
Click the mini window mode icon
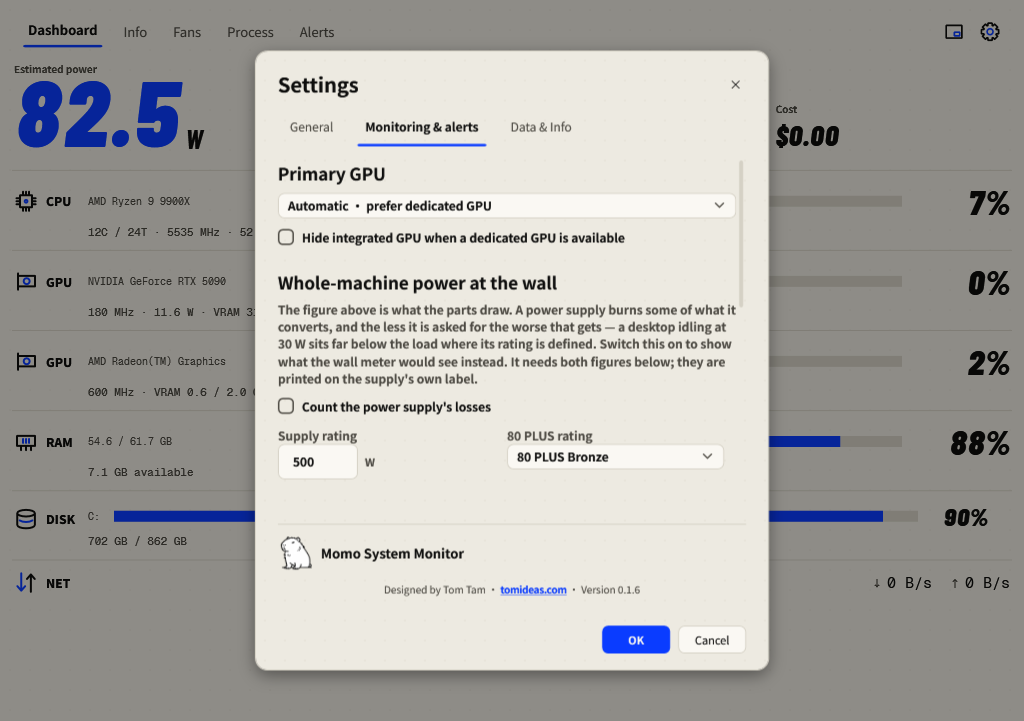[953, 31]
